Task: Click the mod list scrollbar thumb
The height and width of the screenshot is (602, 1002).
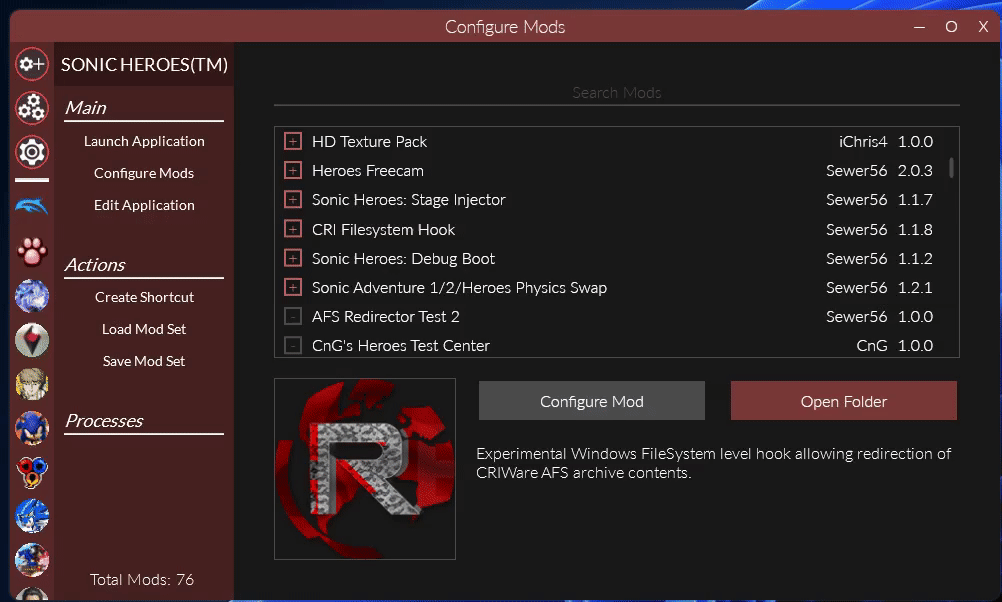Action: (952, 167)
